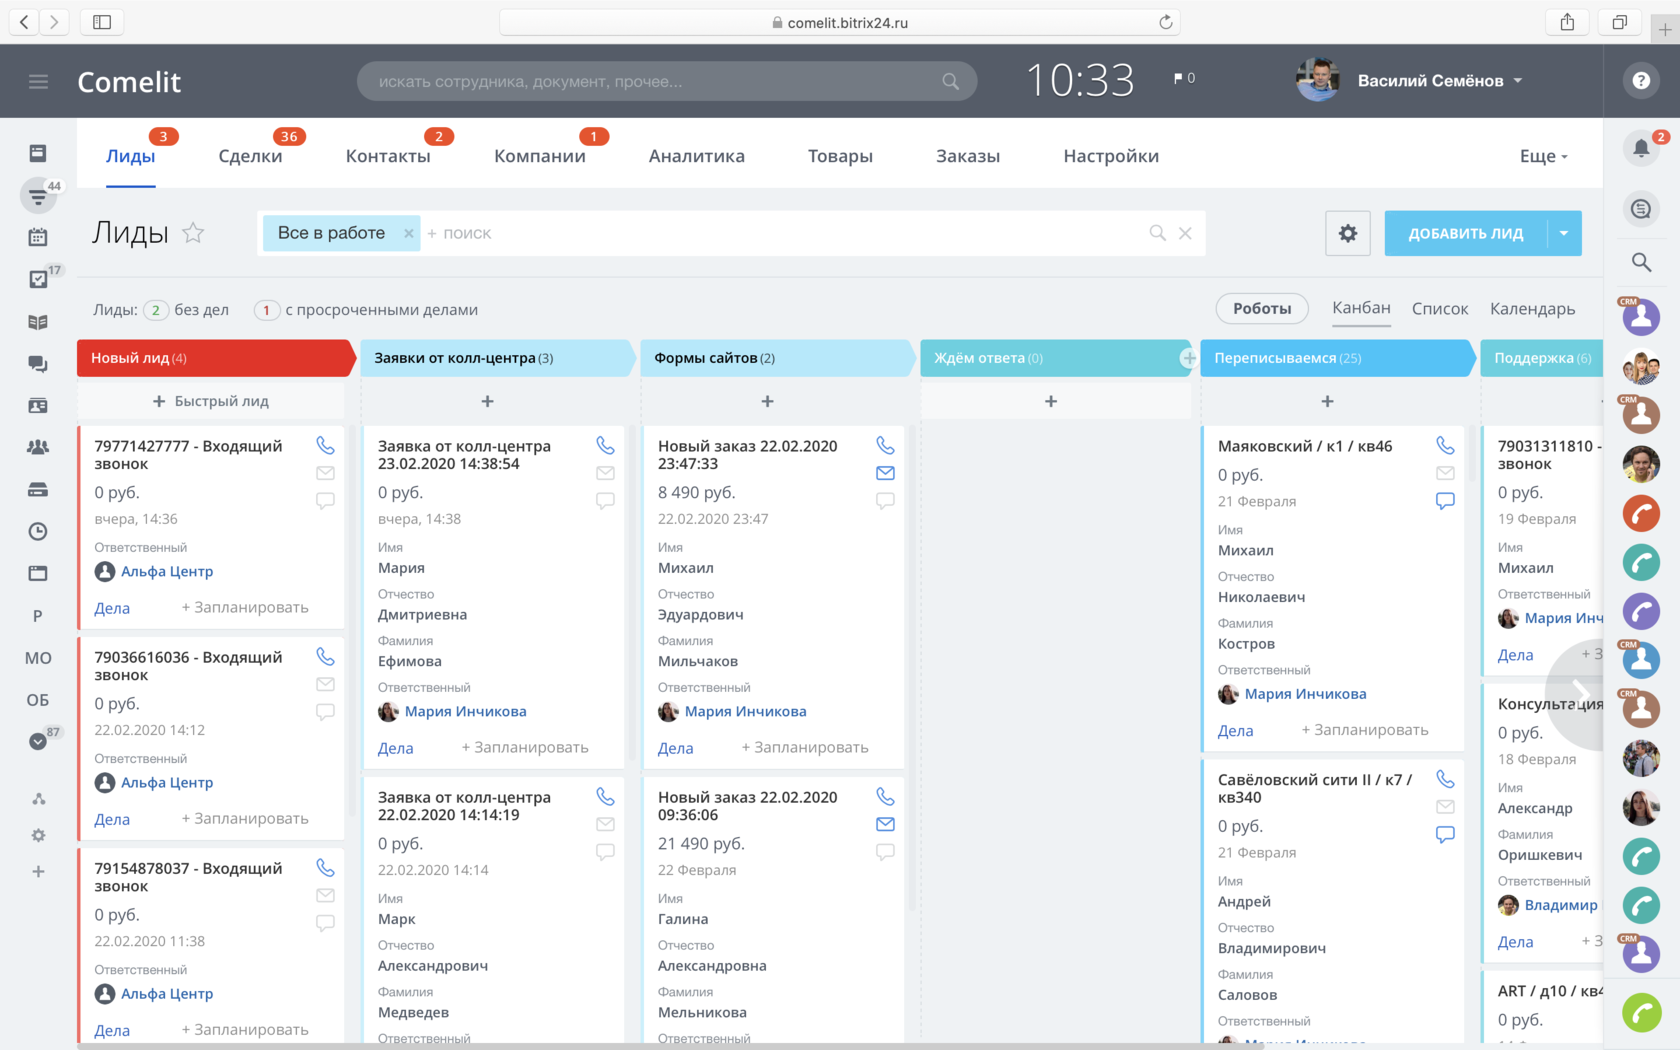Open the Настройки tab
The height and width of the screenshot is (1050, 1680).
coord(1111,156)
